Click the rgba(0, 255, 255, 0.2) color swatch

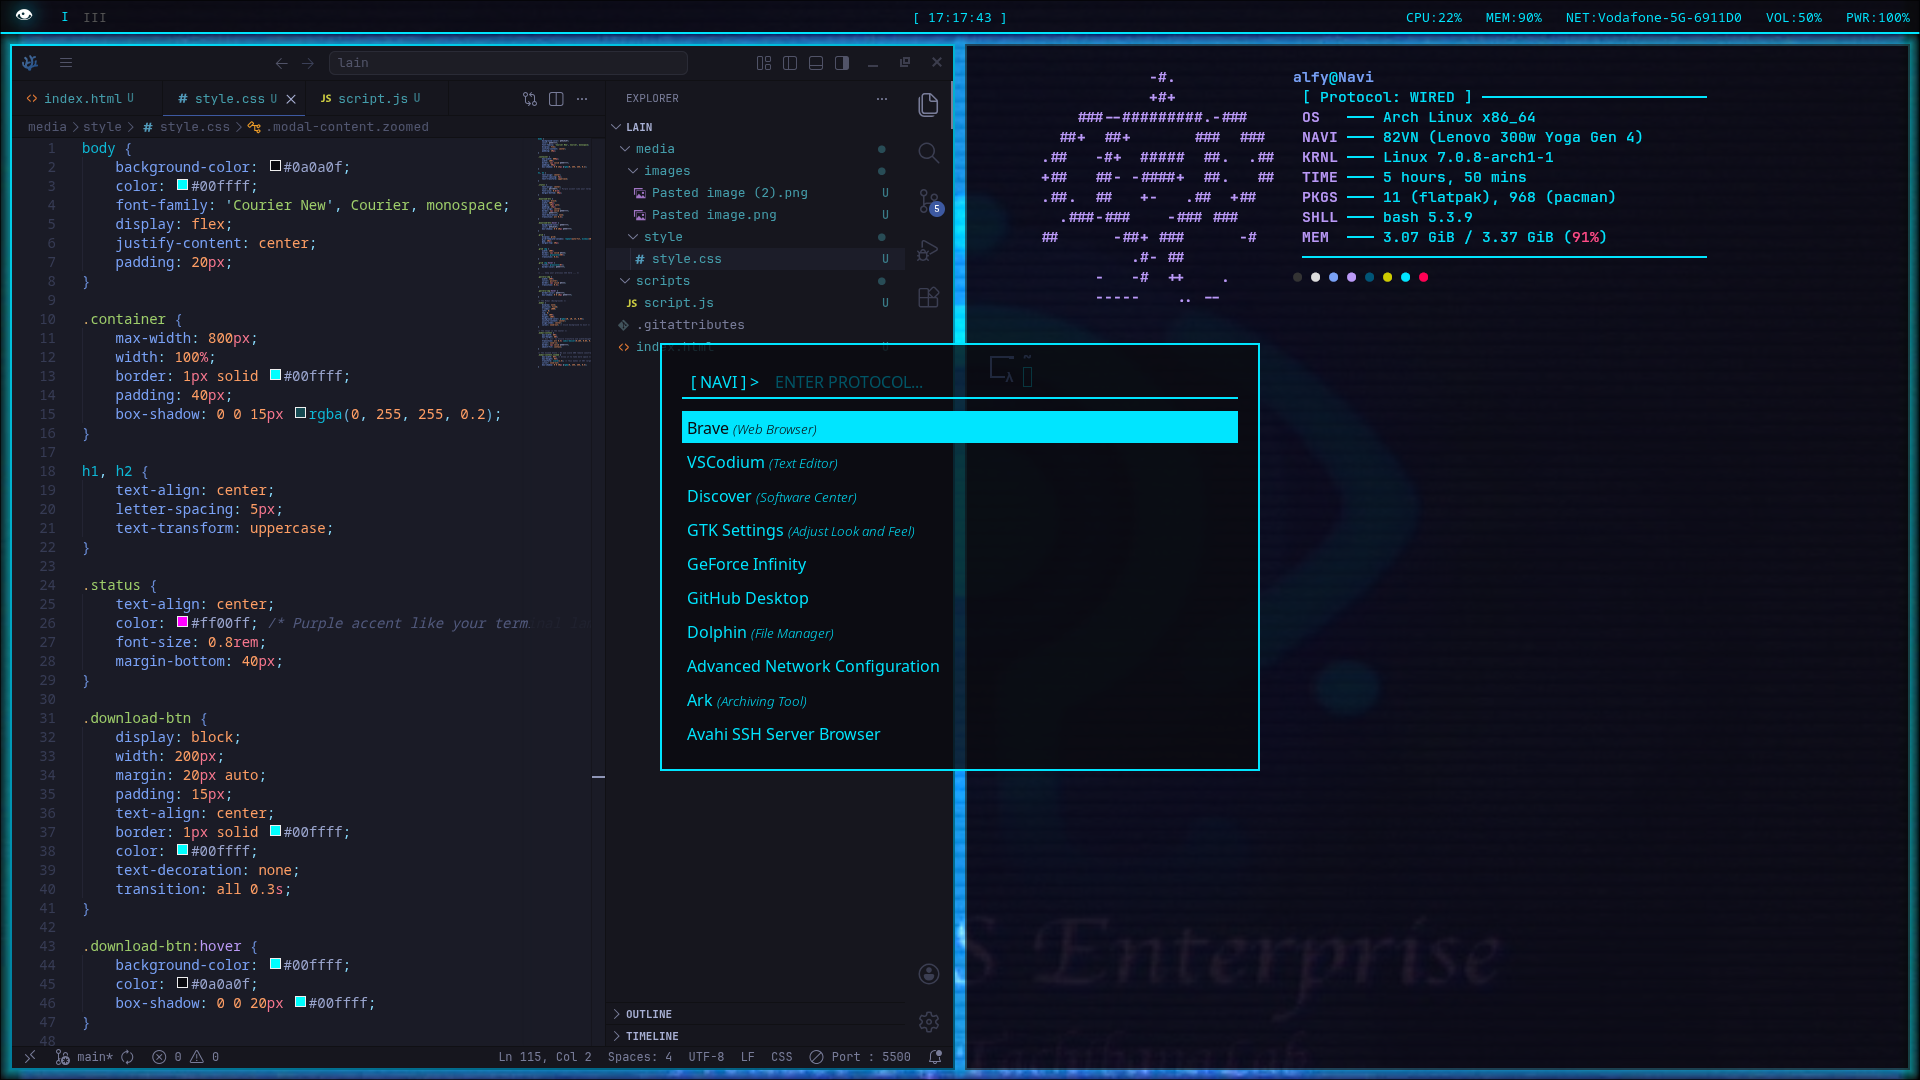tap(300, 413)
